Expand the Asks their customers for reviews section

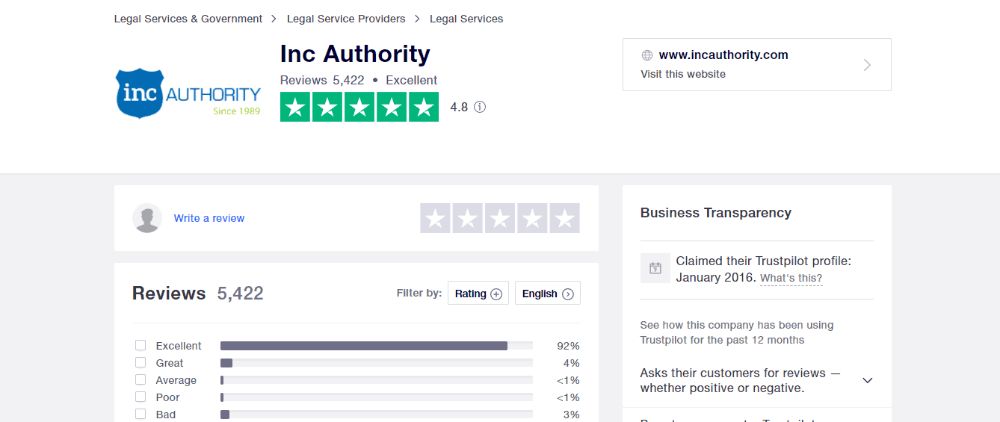click(867, 381)
